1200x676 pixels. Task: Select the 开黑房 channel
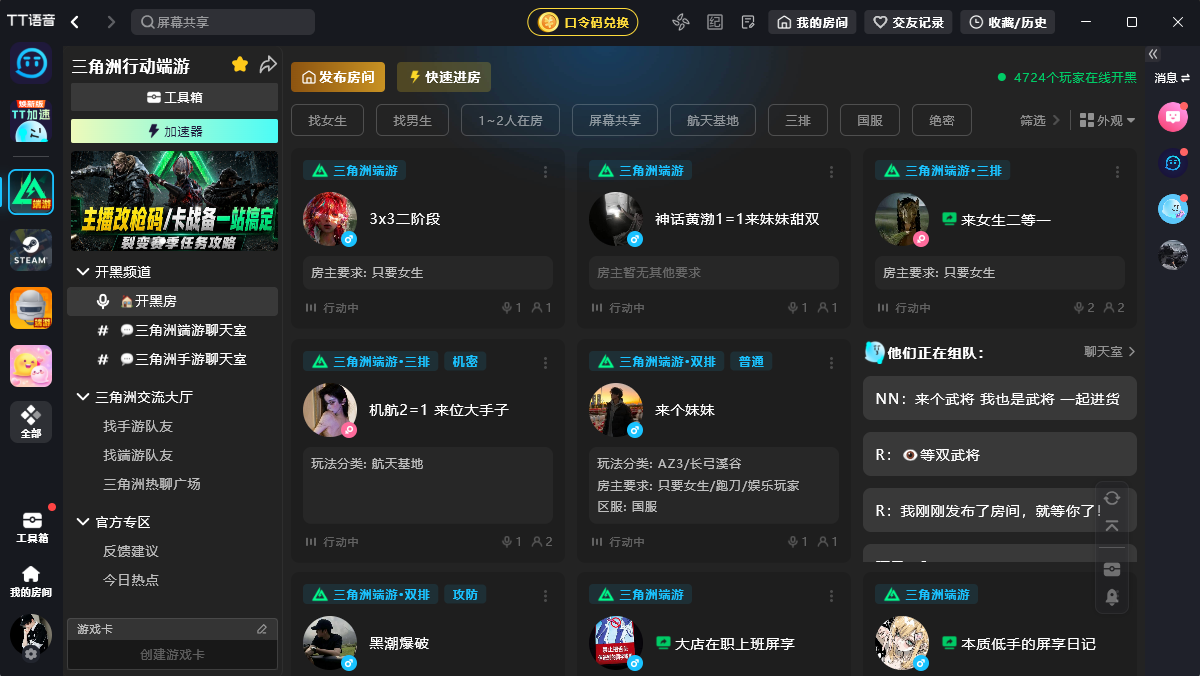(172, 301)
